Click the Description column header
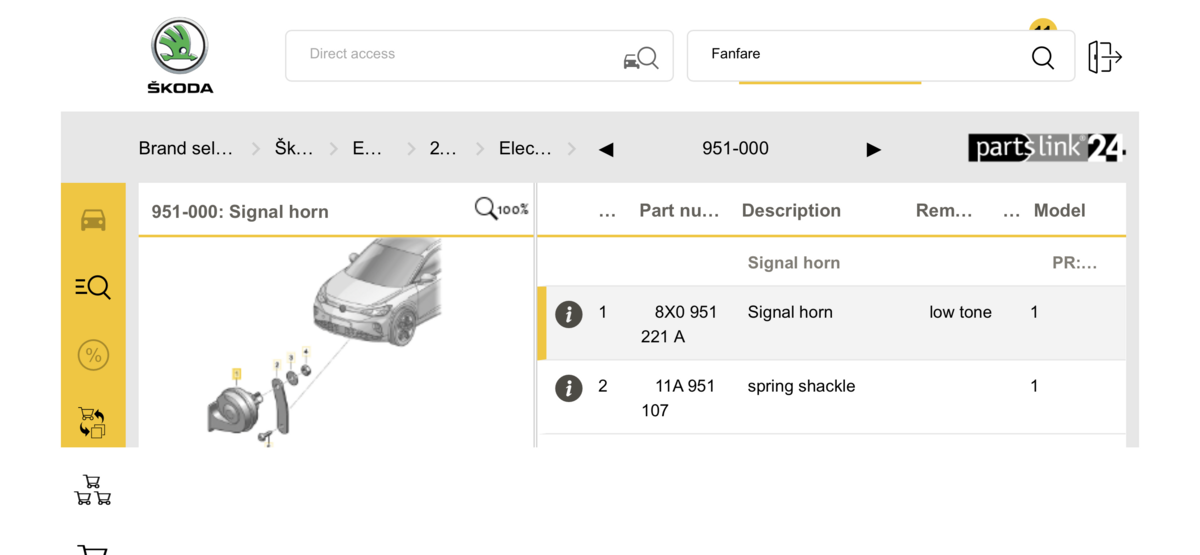This screenshot has height=555, width=1200. click(x=791, y=211)
